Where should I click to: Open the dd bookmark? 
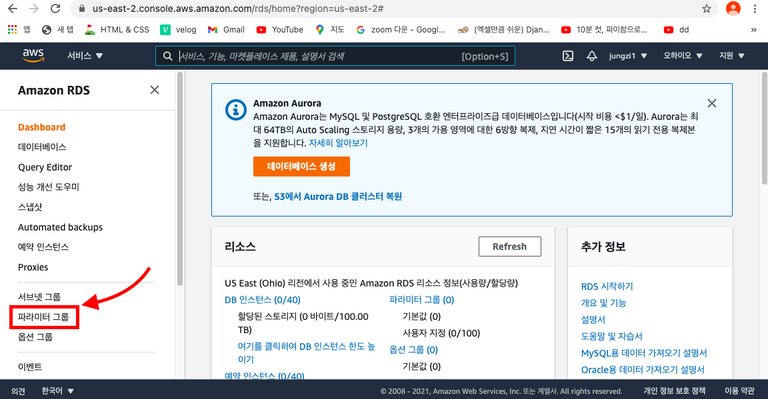pos(676,29)
